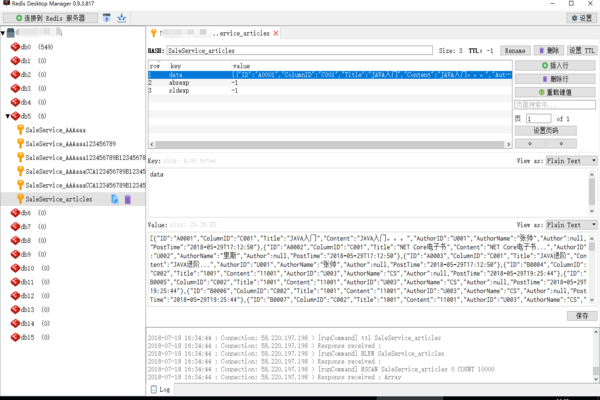
Task: Select the db13 database
Action: coord(30,310)
